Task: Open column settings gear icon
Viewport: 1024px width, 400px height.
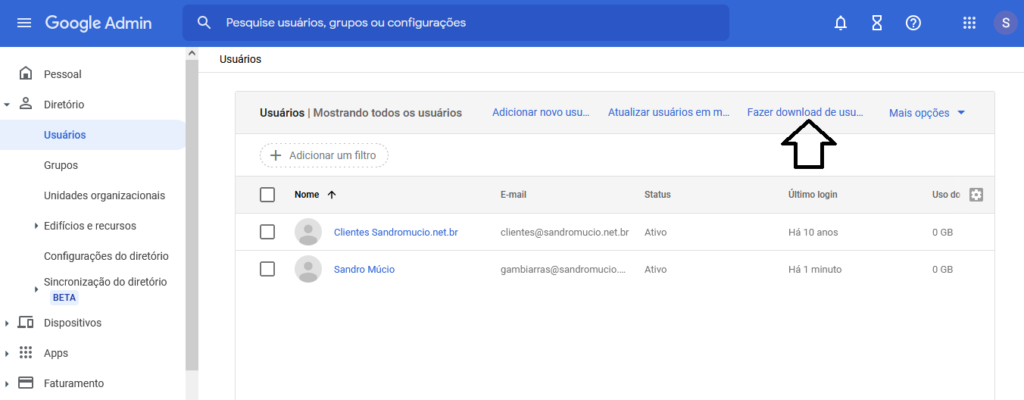Action: (977, 195)
